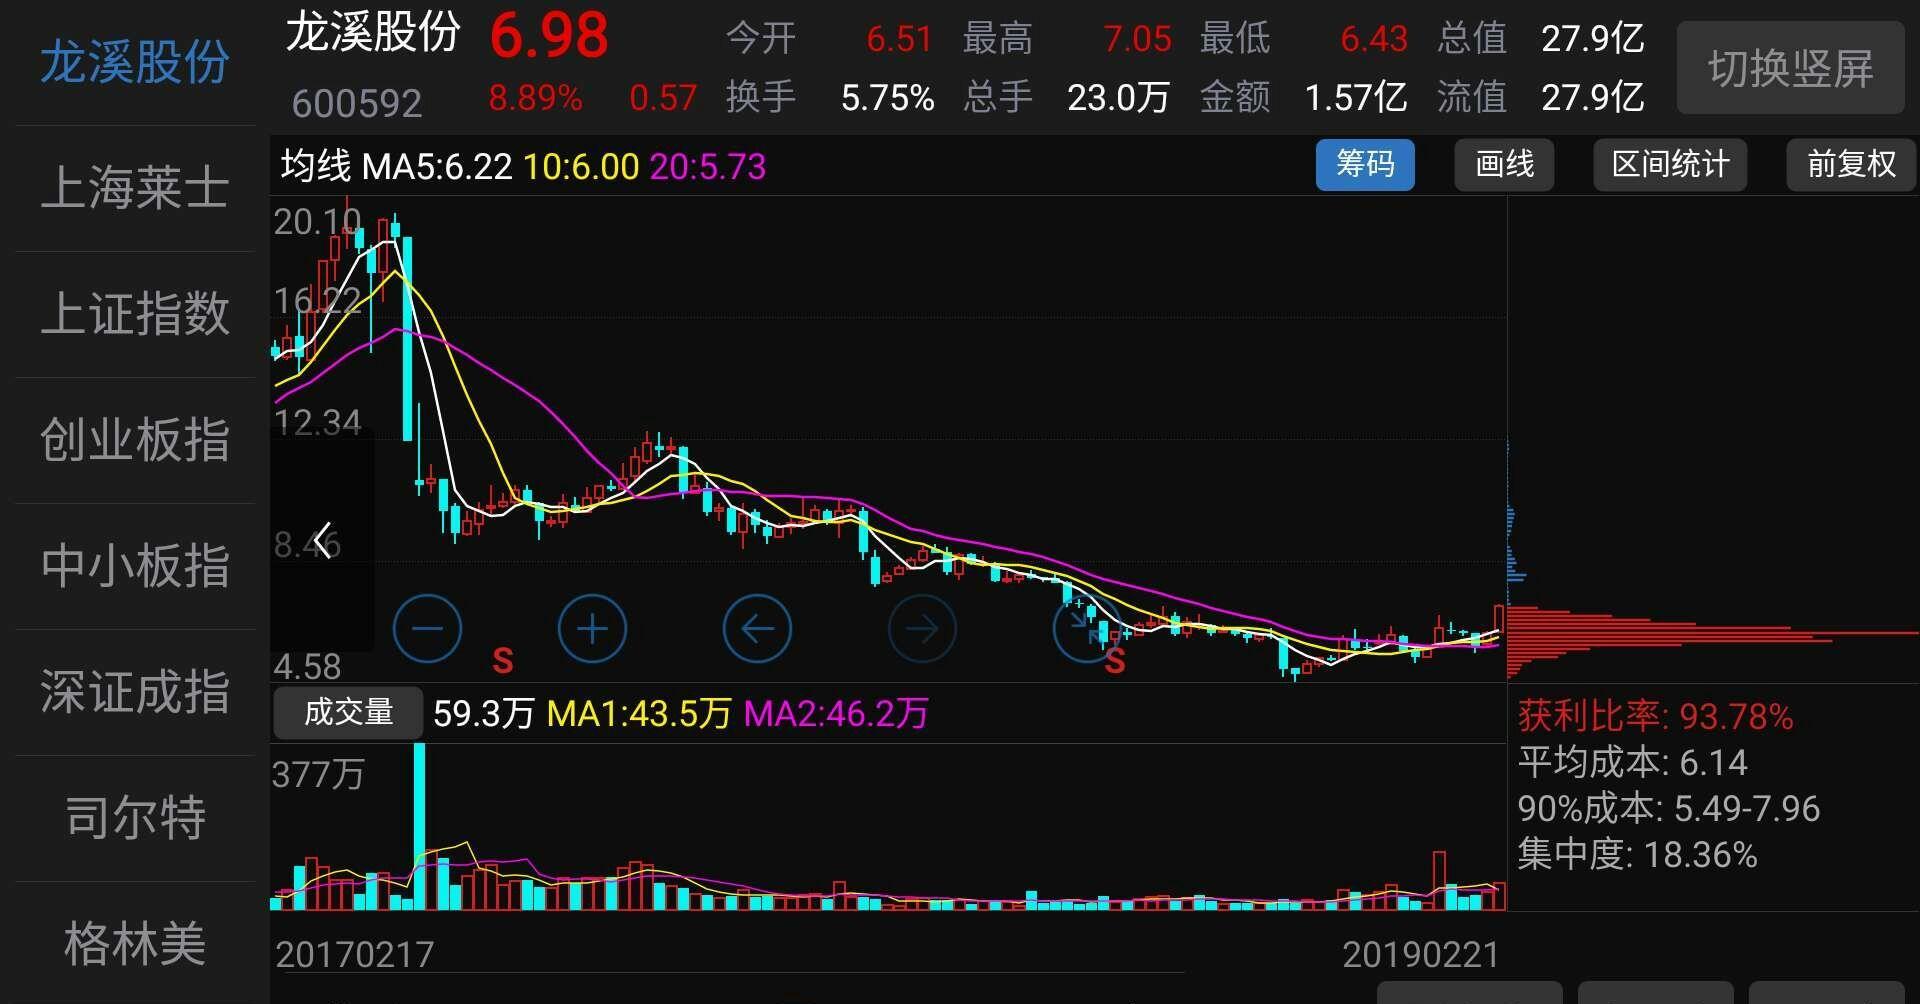Tap the left arrow scroll chart icon
1920x1004 pixels.
pyautogui.click(x=757, y=628)
